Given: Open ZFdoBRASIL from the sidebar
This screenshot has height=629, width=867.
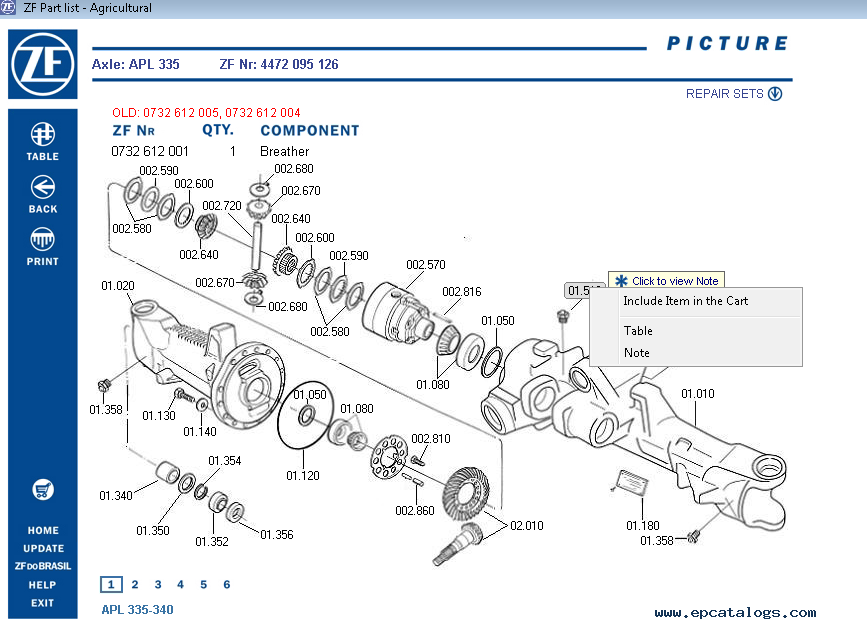Looking at the screenshot, I should (42, 566).
